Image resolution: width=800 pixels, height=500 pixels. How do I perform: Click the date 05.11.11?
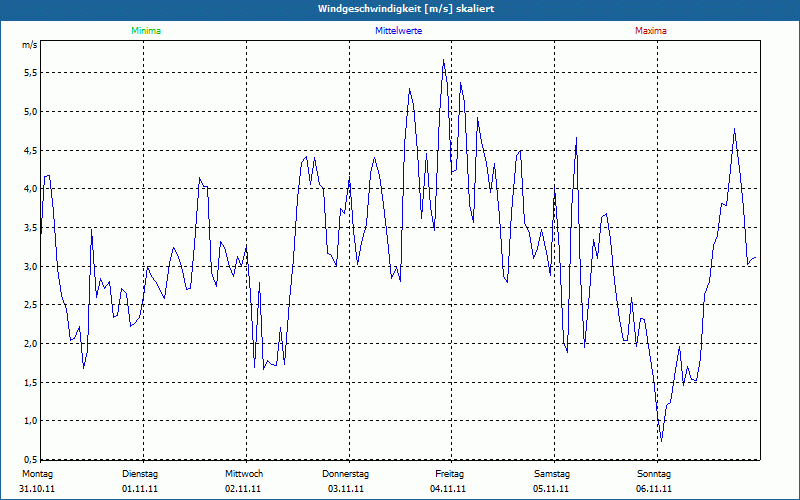[x=551, y=489]
